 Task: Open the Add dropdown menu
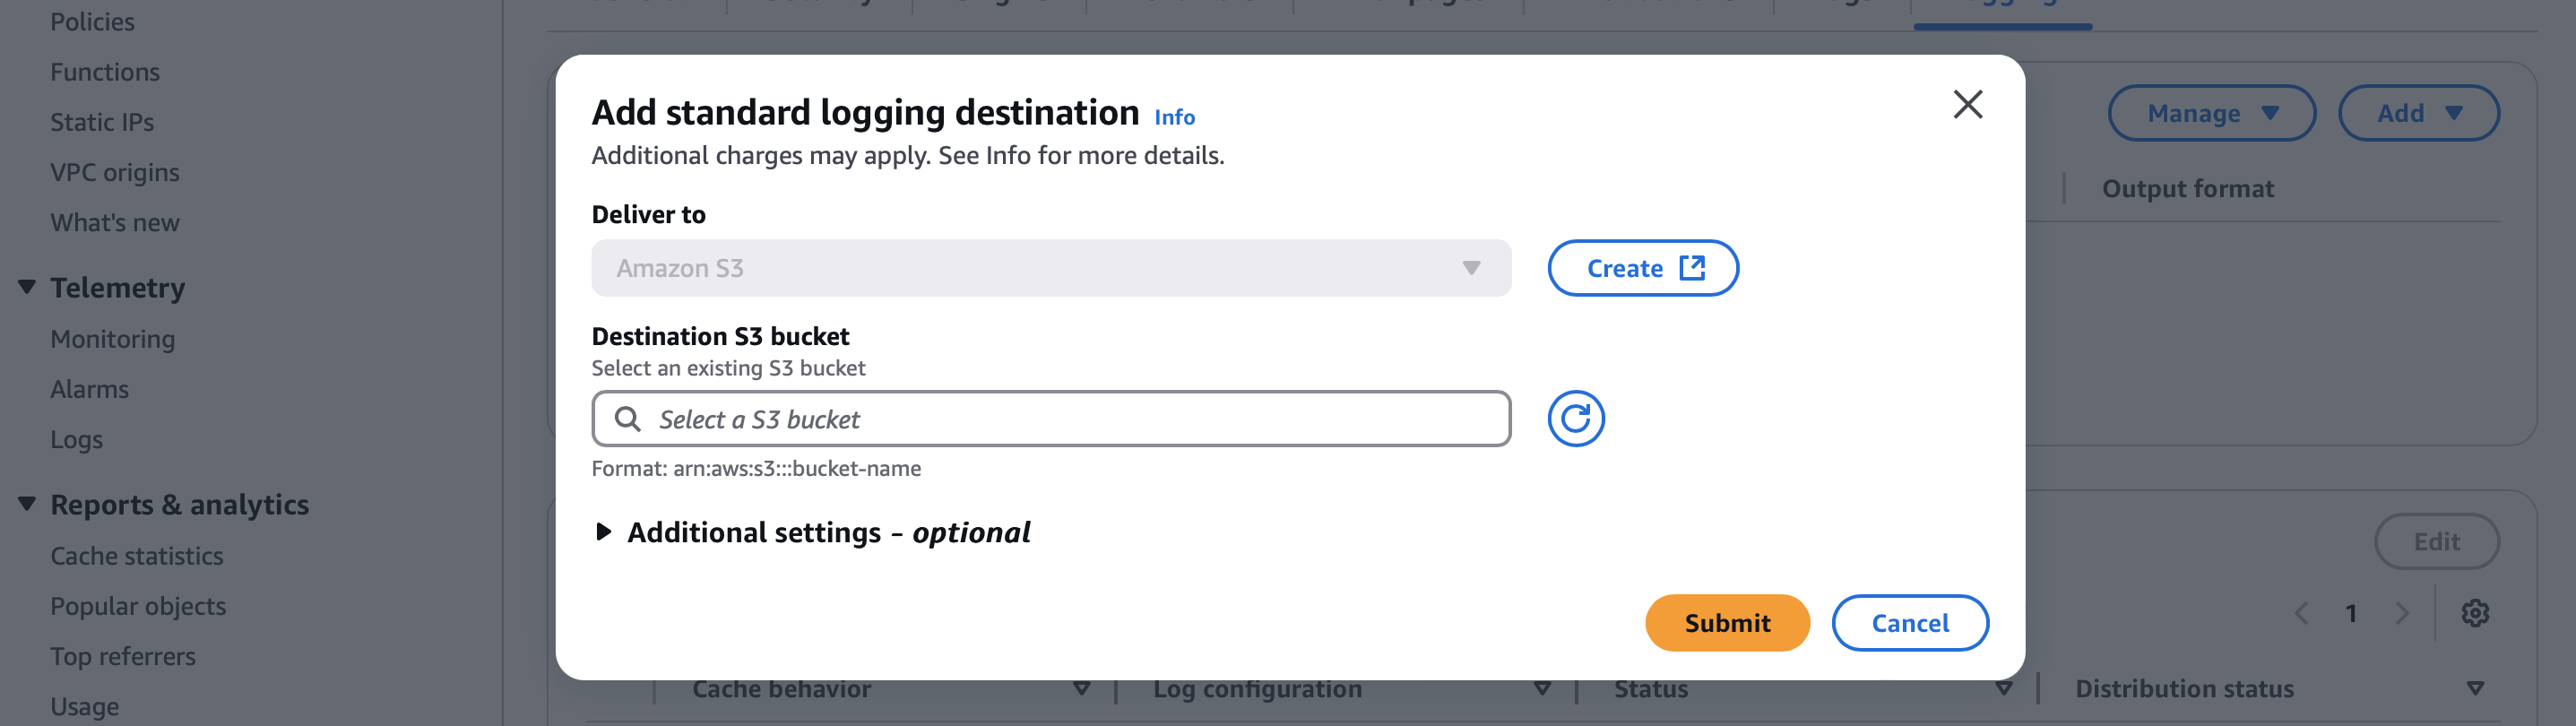pos(2418,113)
